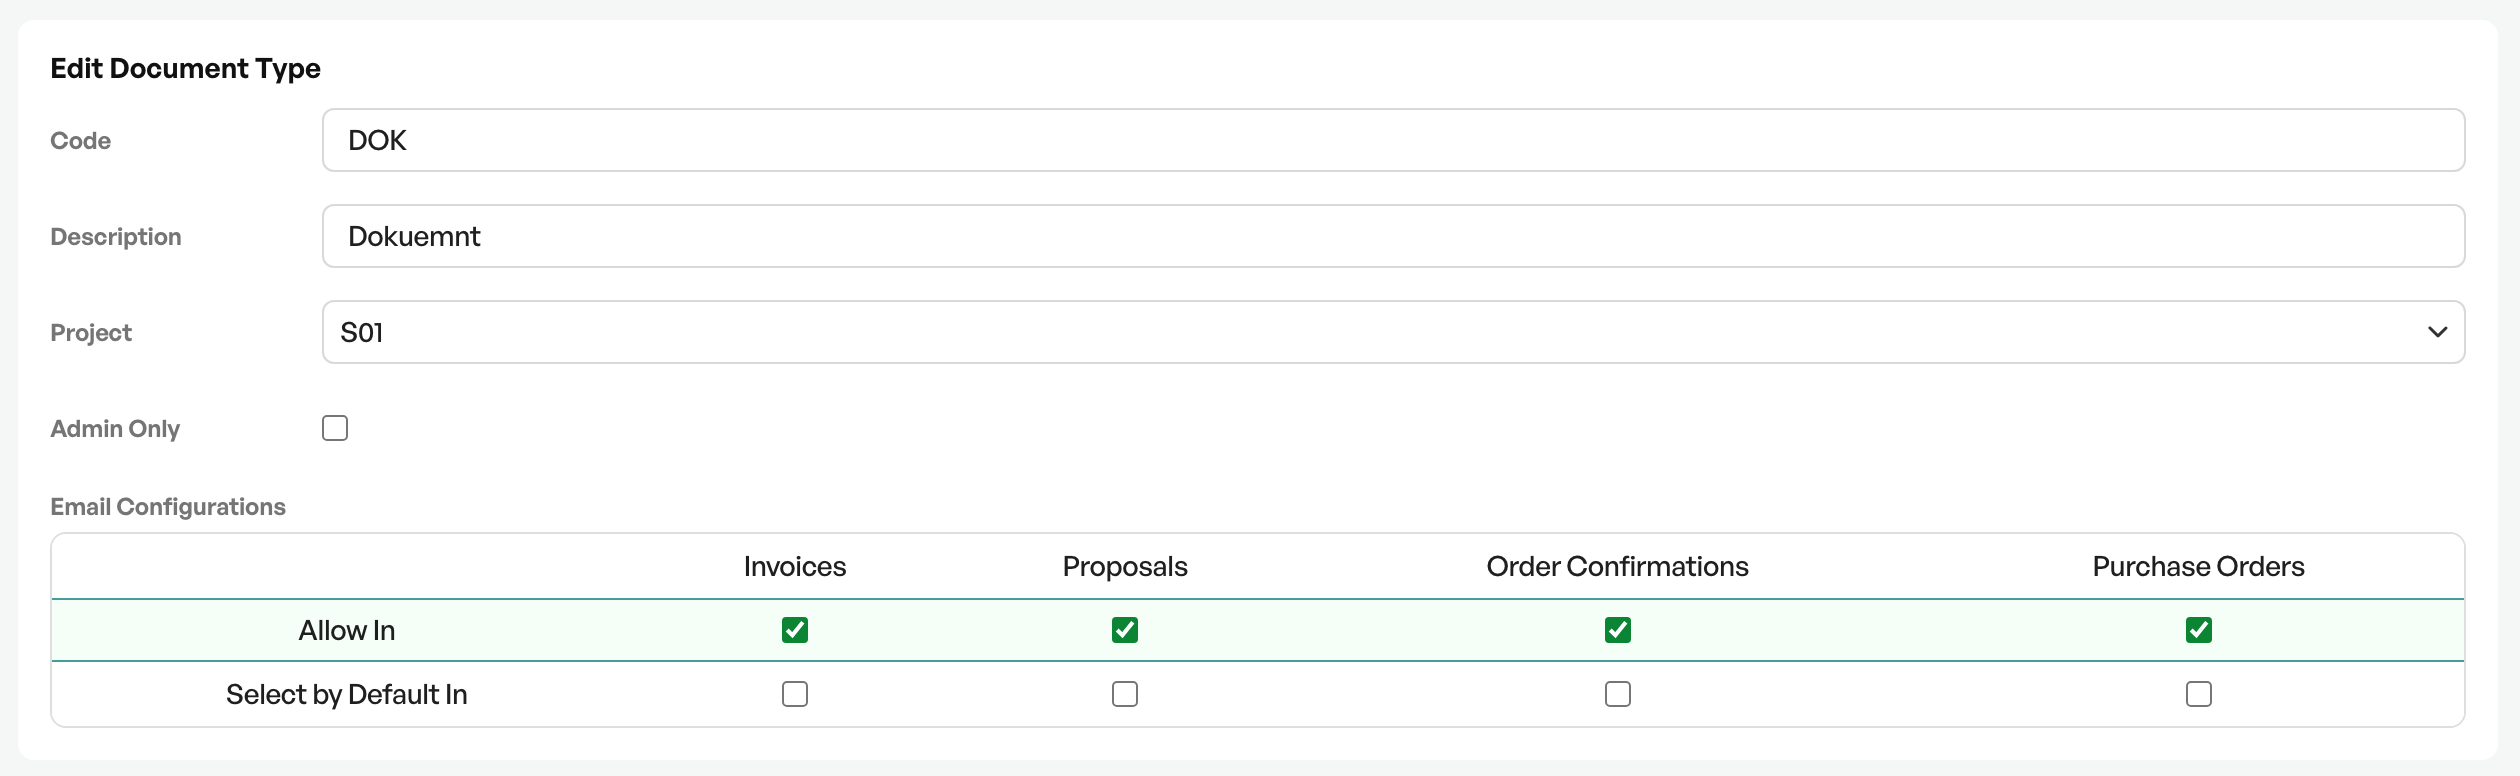This screenshot has width=2520, height=776.
Task: Check Select by Default for Purchase Orders
Action: (x=2199, y=694)
